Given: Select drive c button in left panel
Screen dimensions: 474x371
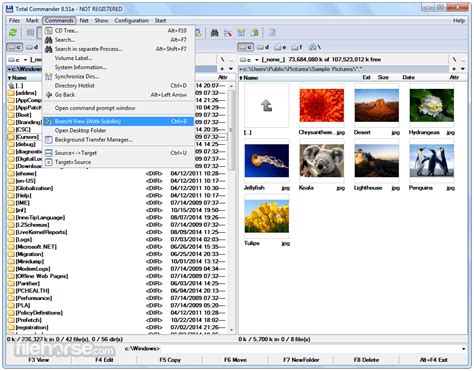Looking at the screenshot, I should 14,47.
